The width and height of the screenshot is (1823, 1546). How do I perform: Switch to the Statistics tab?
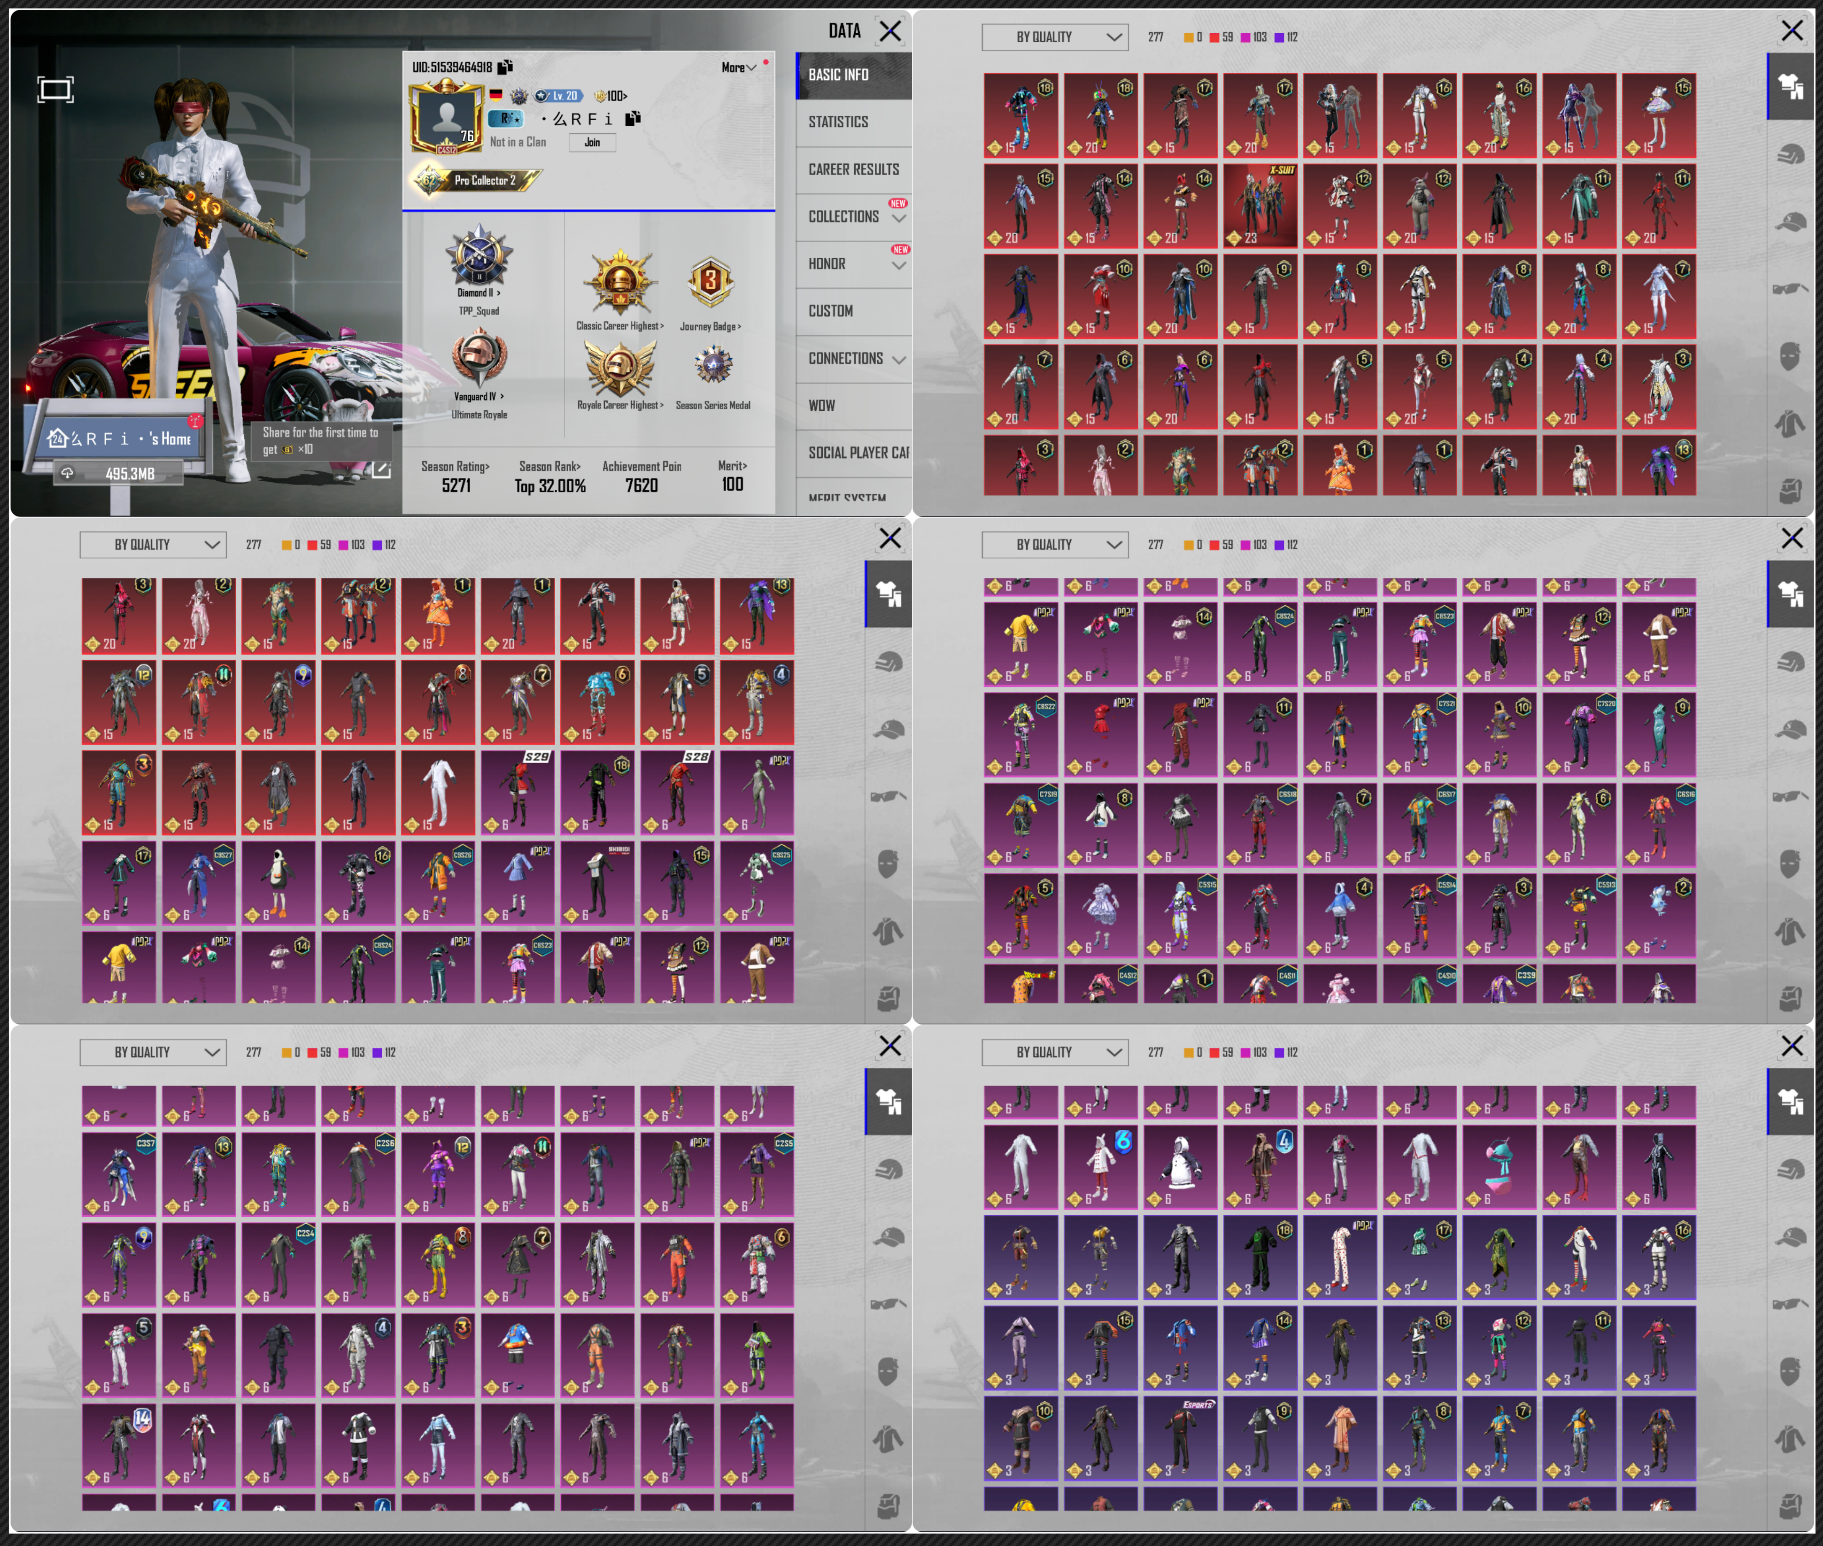(854, 122)
